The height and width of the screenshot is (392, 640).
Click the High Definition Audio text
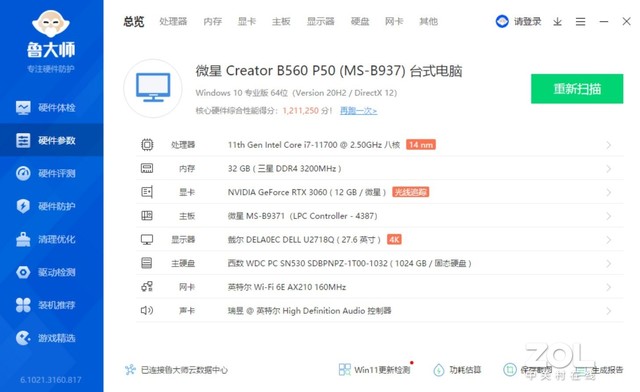click(309, 310)
